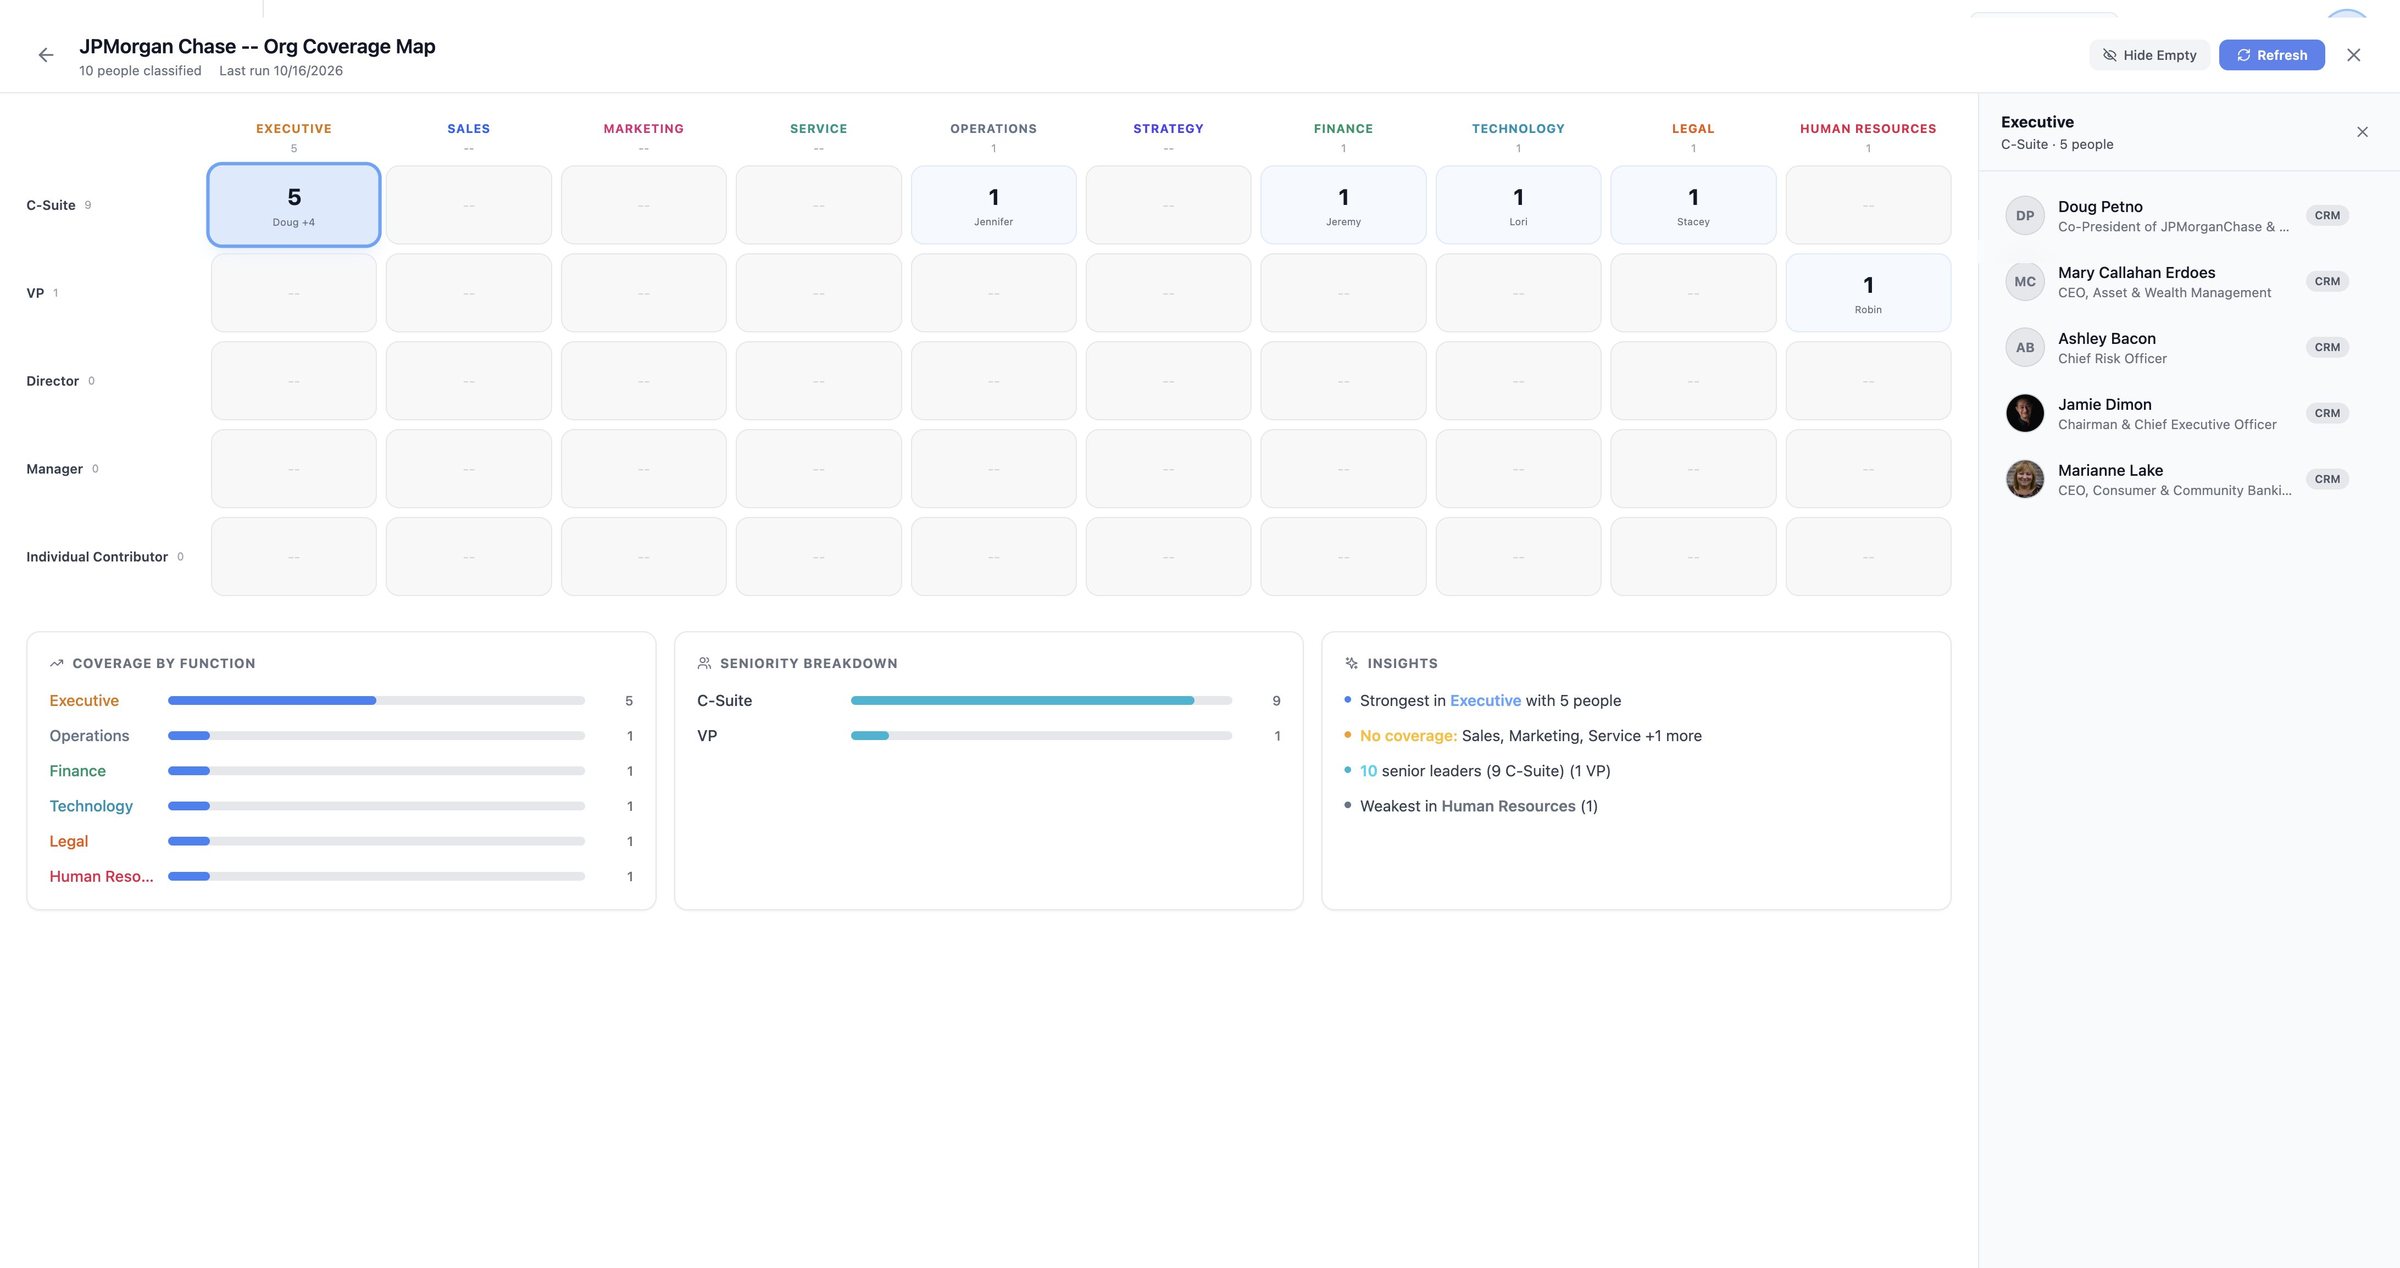This screenshot has height=1268, width=2400.
Task: Open the Technology C-Suite cell Lori
Action: pos(1518,205)
